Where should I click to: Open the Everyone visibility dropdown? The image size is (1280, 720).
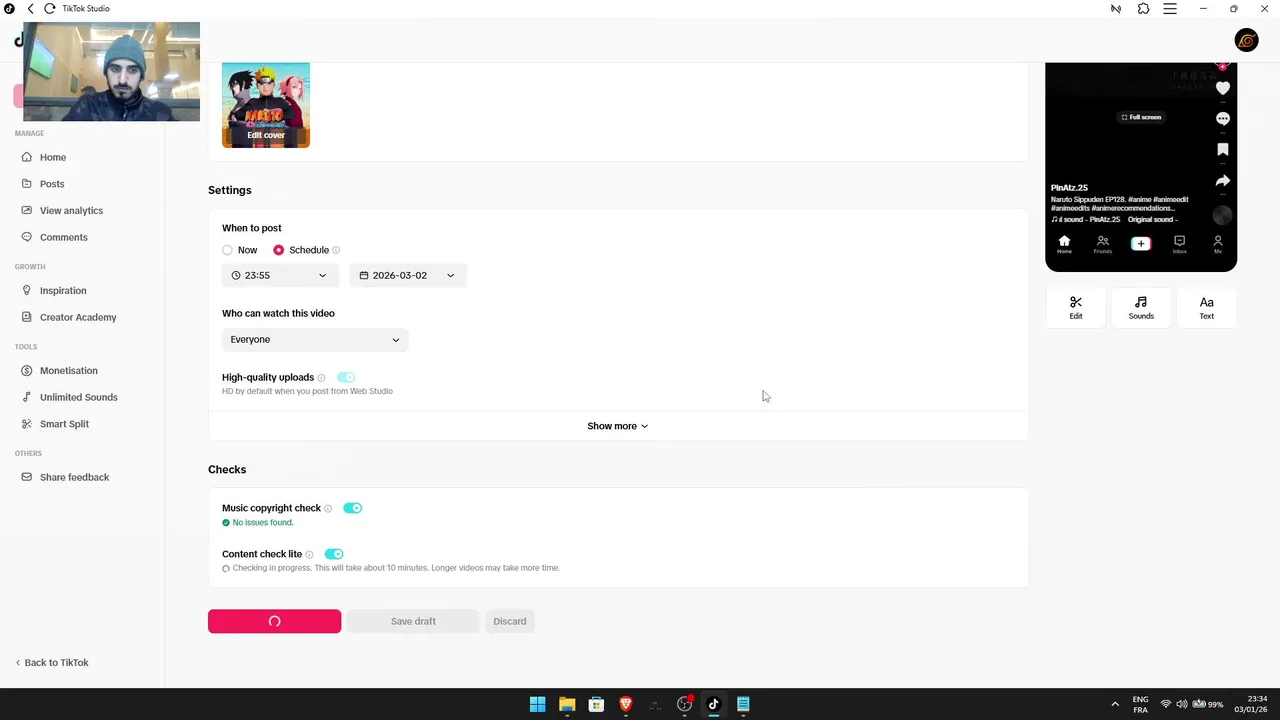[x=315, y=340]
